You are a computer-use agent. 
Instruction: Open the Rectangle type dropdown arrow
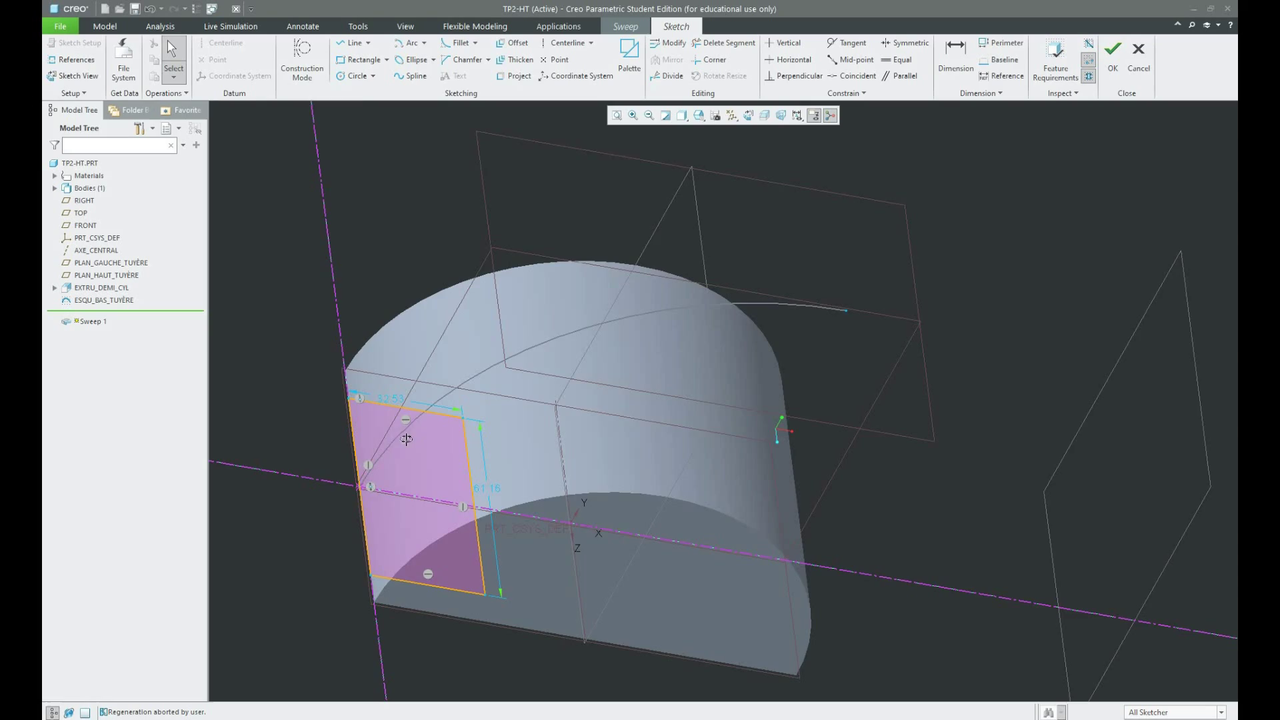click(x=386, y=60)
